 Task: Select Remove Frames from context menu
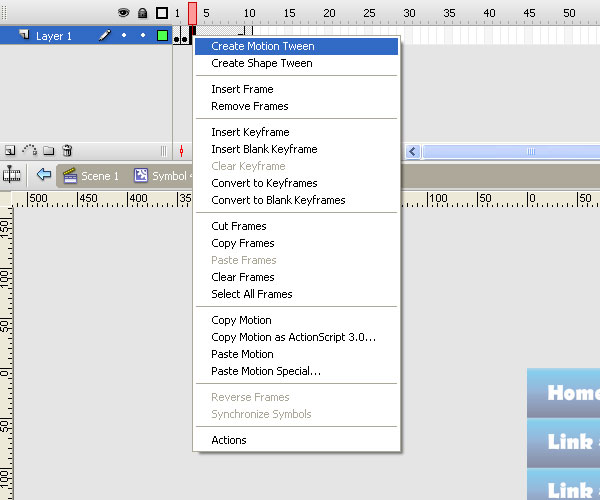[x=297, y=106]
